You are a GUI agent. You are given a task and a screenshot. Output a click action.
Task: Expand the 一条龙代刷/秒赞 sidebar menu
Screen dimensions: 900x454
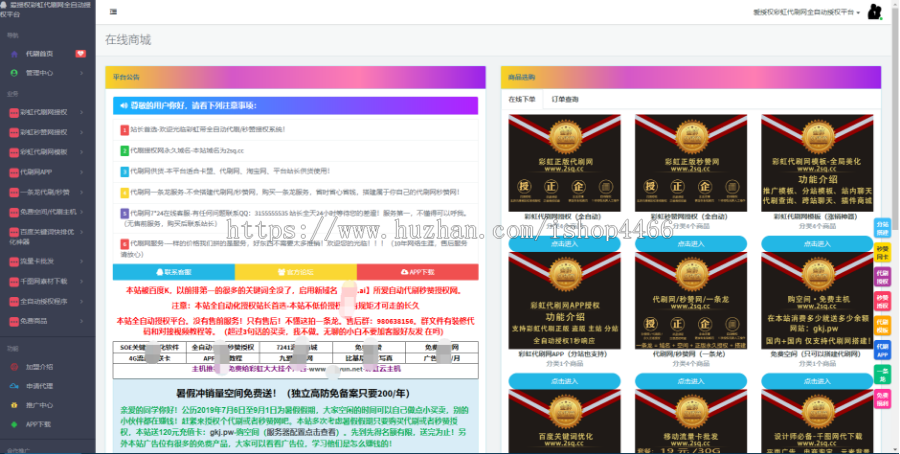point(48,192)
